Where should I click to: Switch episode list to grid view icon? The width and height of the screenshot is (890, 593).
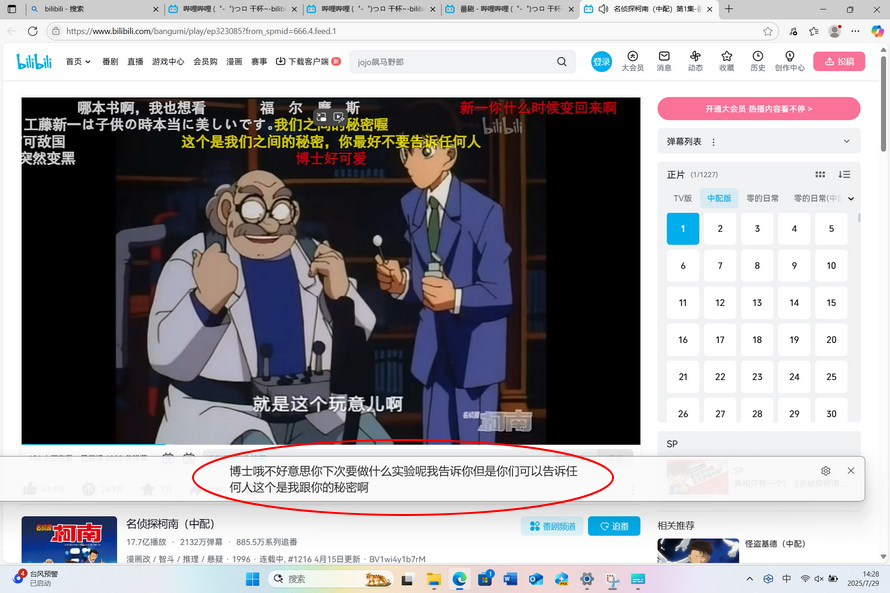pyautogui.click(x=820, y=175)
